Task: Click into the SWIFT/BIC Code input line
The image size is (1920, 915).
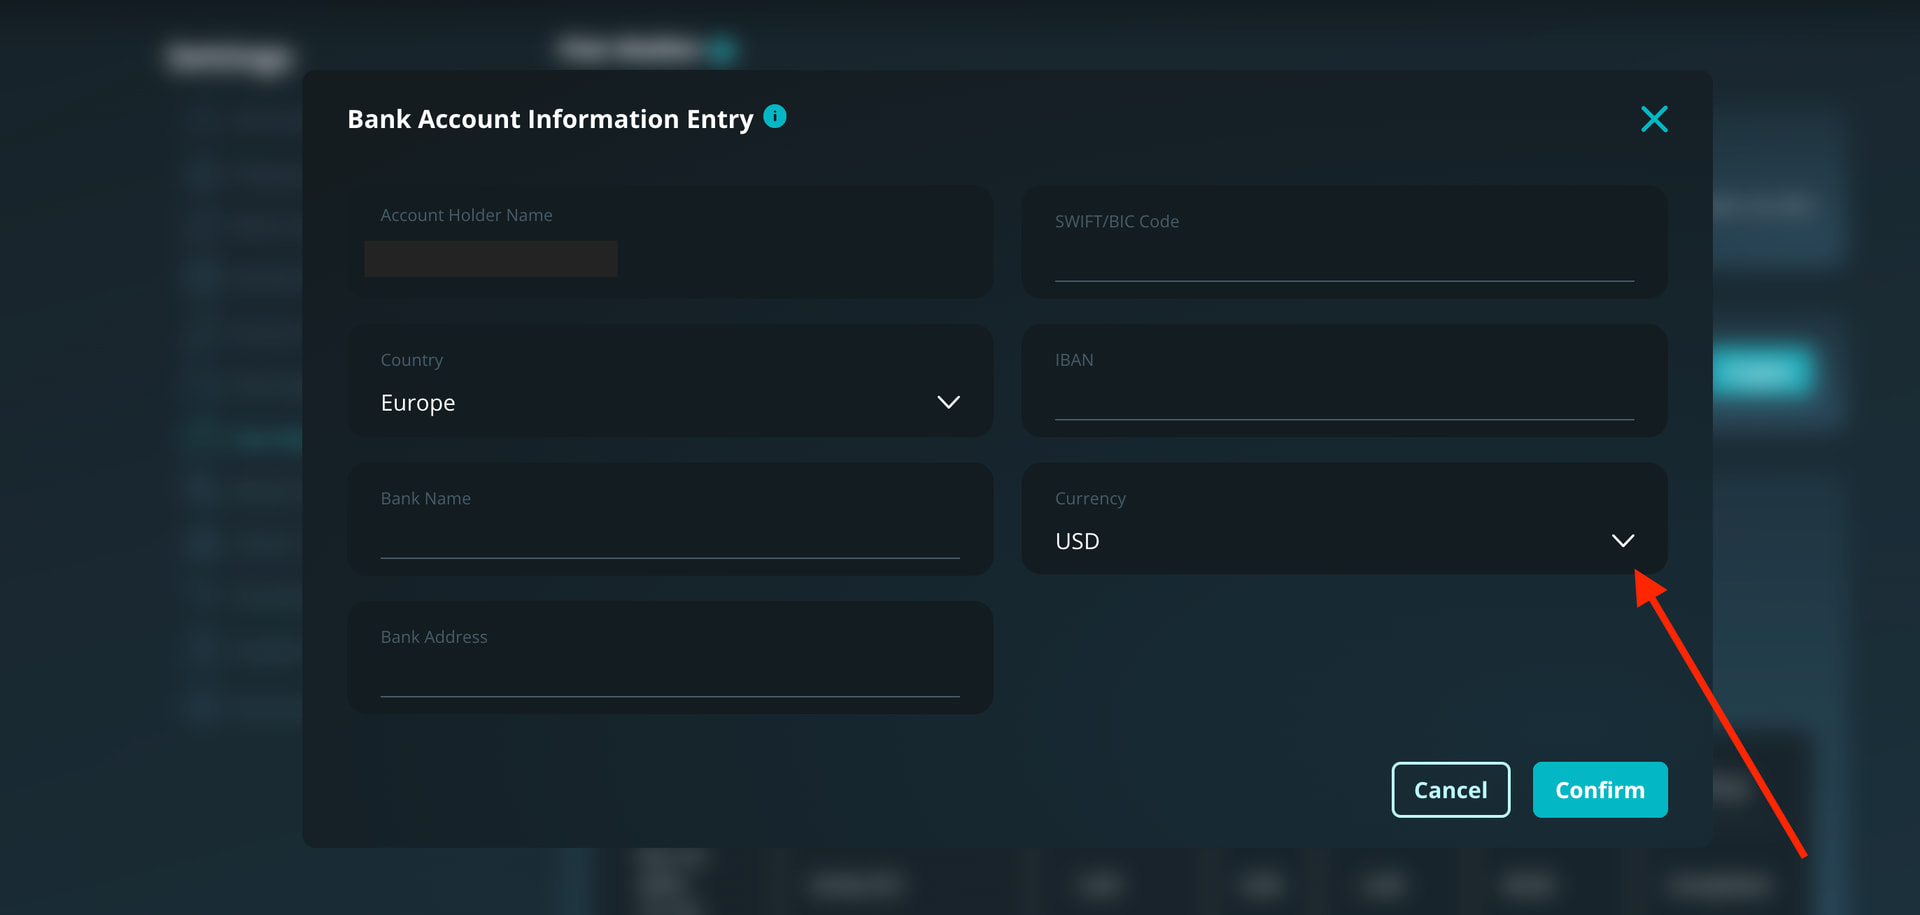Action: (x=1343, y=264)
